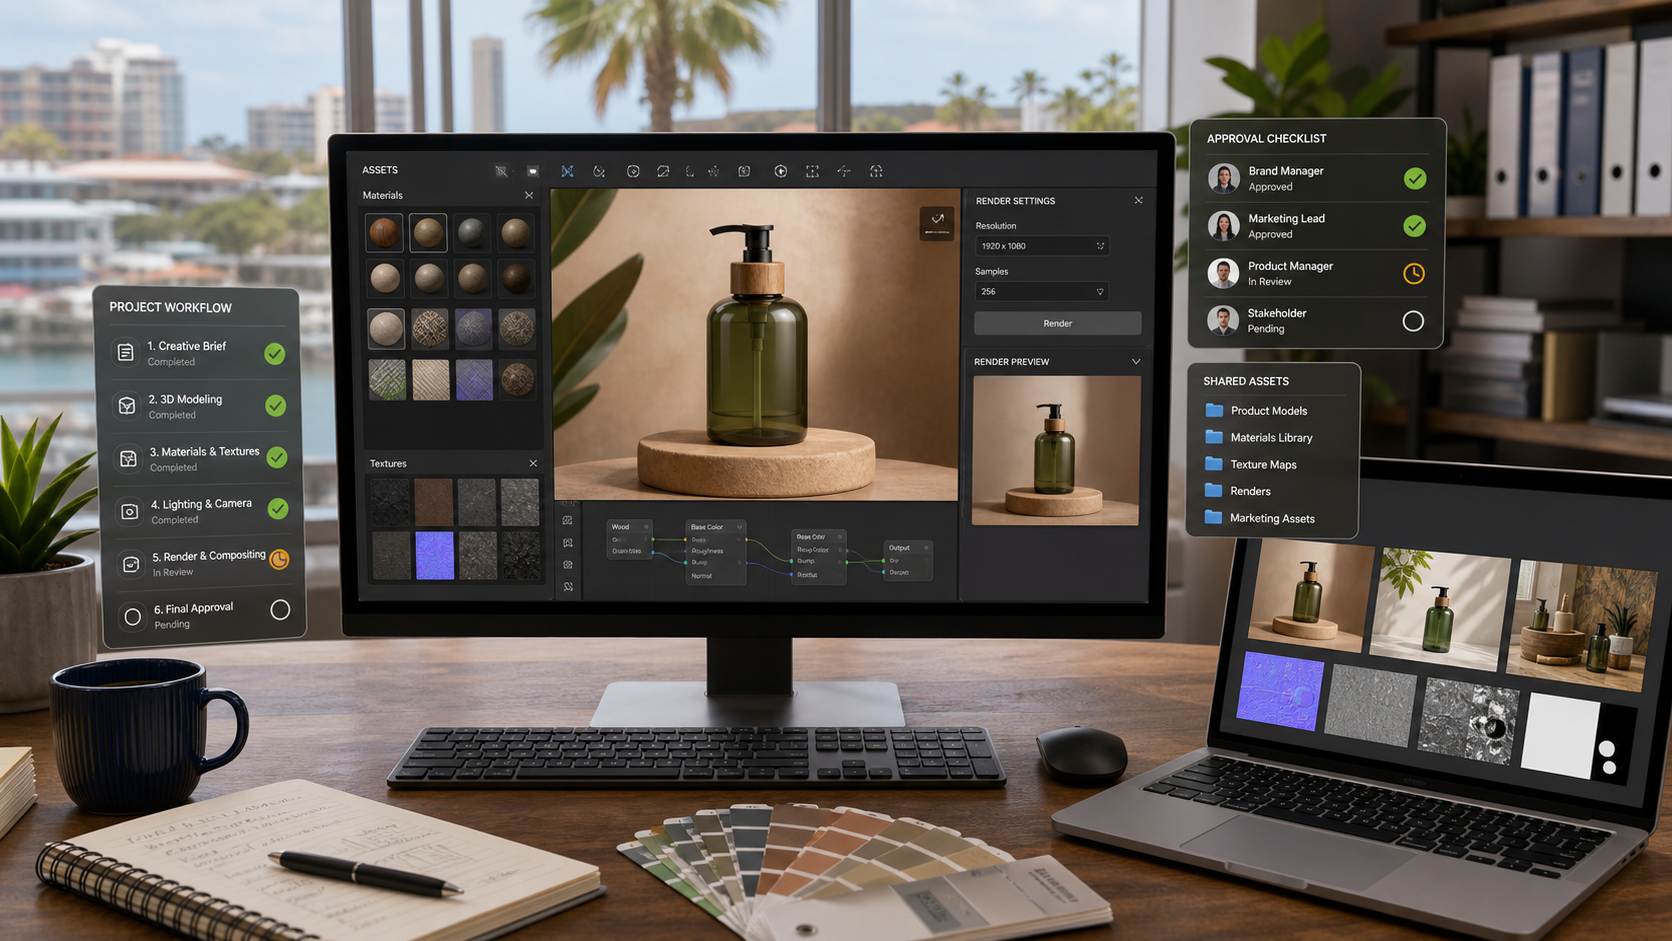Click the Stakeholder avatar

coord(1223,320)
